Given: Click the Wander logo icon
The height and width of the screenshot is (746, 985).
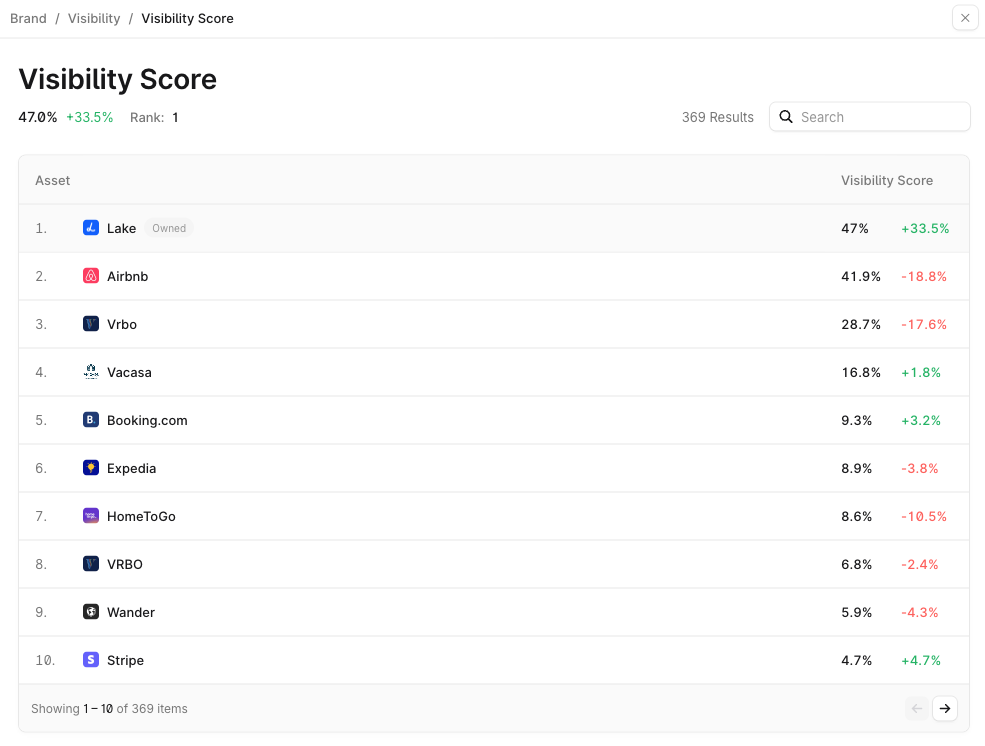Looking at the screenshot, I should coord(91,612).
